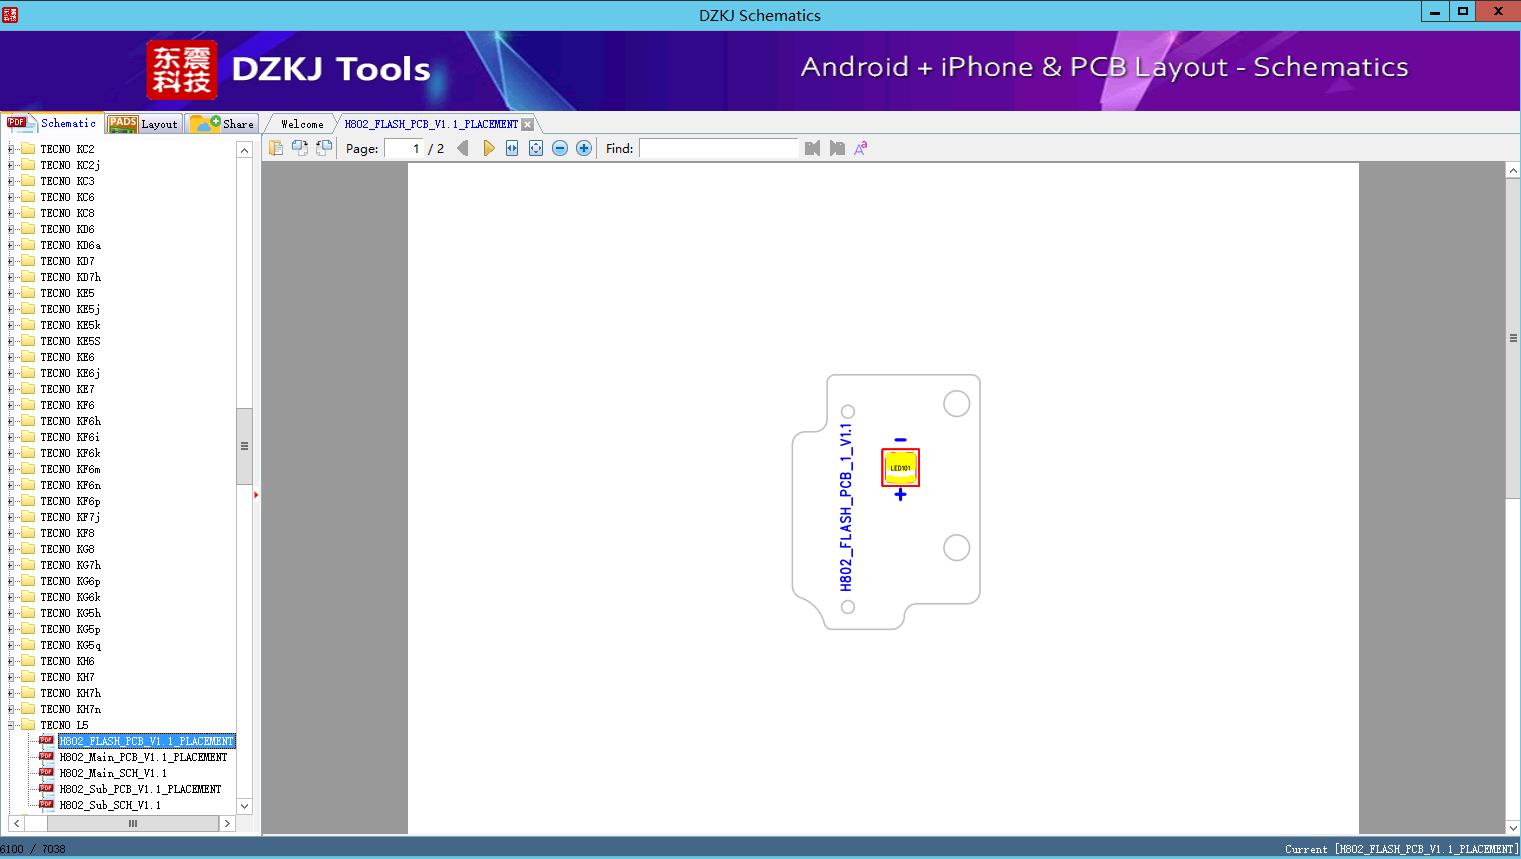Switch to the Welcome tab
The image size is (1521, 859).
click(x=302, y=124)
